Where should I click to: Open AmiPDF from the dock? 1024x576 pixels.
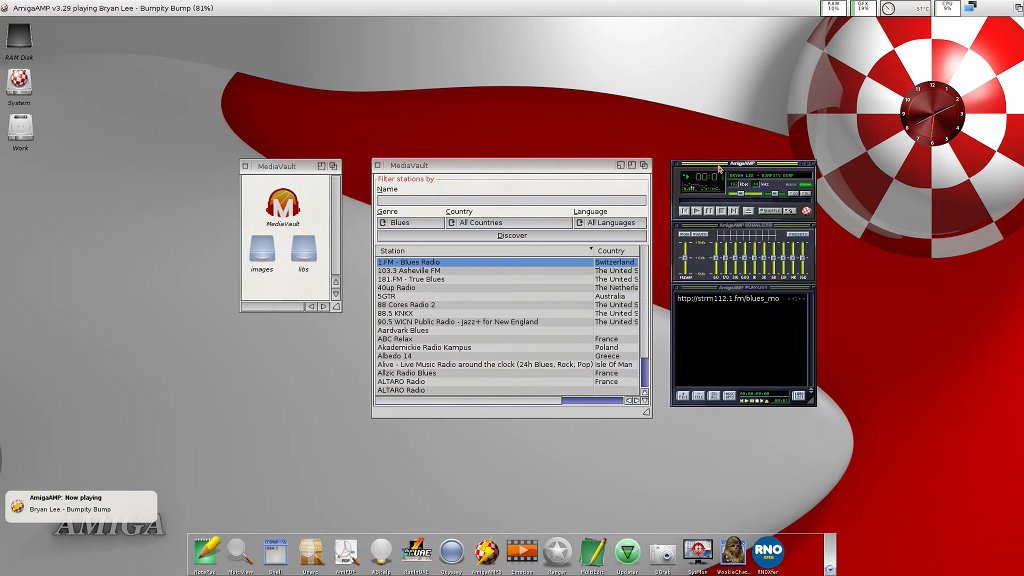[346, 552]
